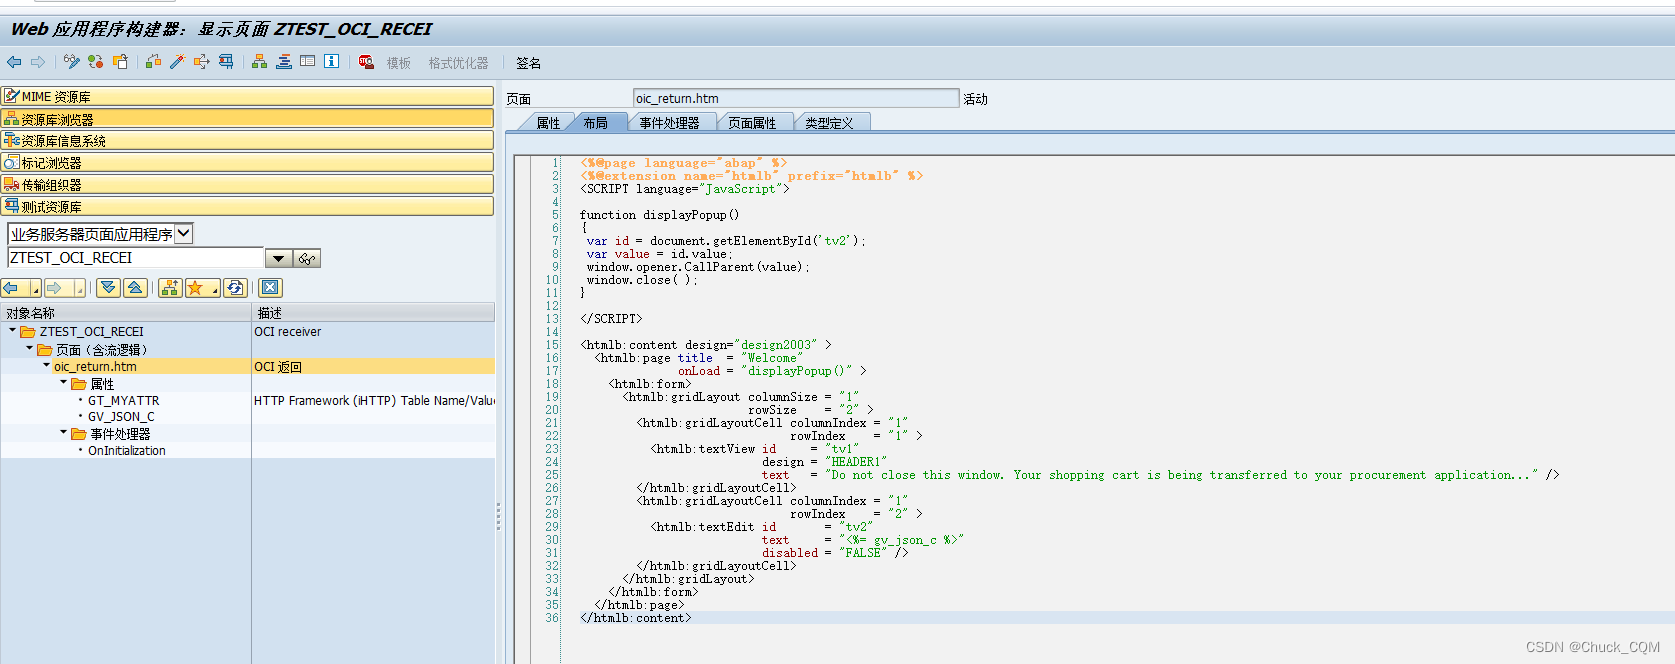
Task: Select oic_return.htm page in tree
Action: click(95, 367)
